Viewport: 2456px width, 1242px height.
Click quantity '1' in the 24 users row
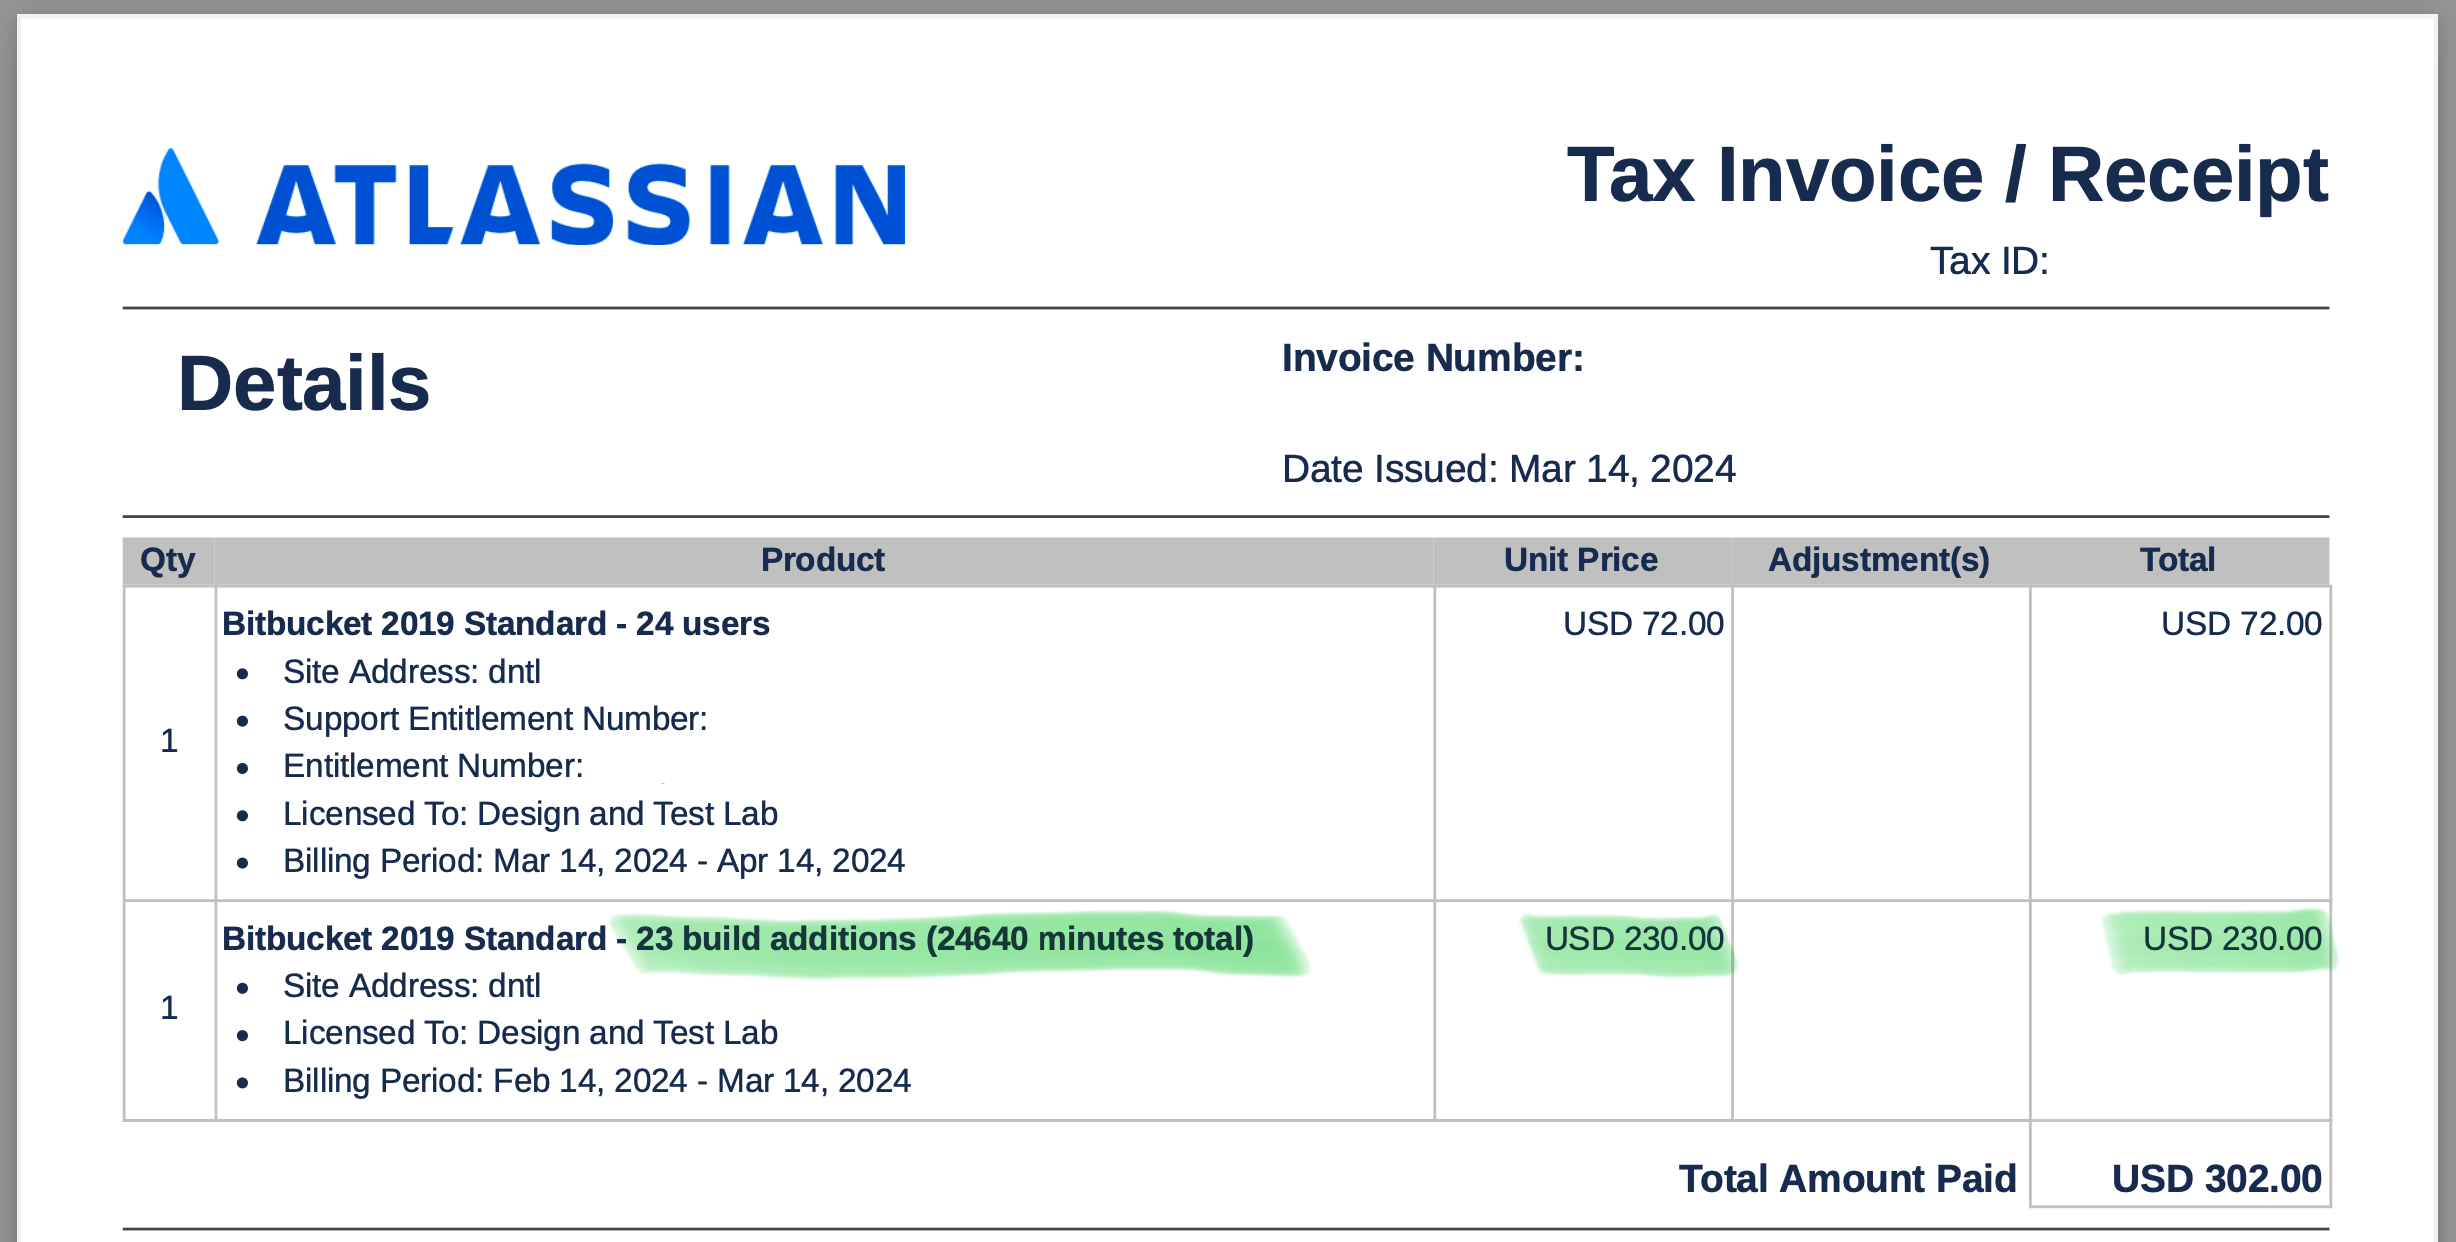[169, 741]
